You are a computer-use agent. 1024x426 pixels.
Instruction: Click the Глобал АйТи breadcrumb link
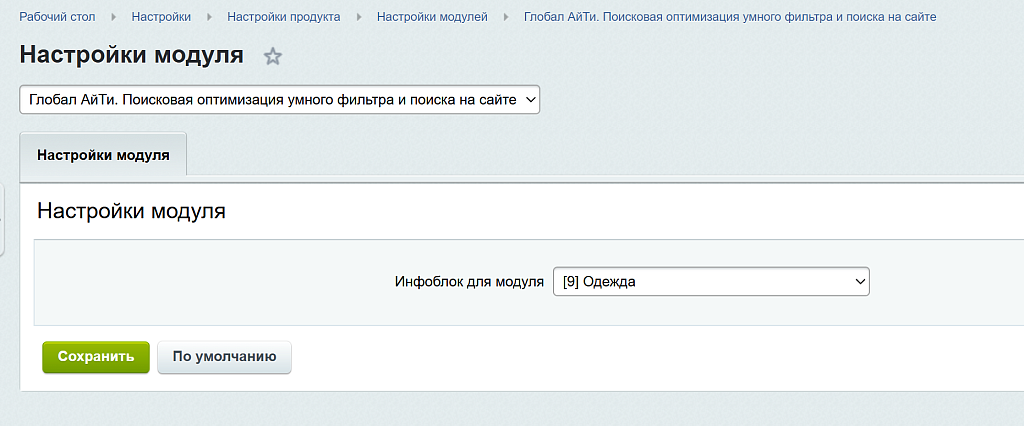[x=730, y=18]
